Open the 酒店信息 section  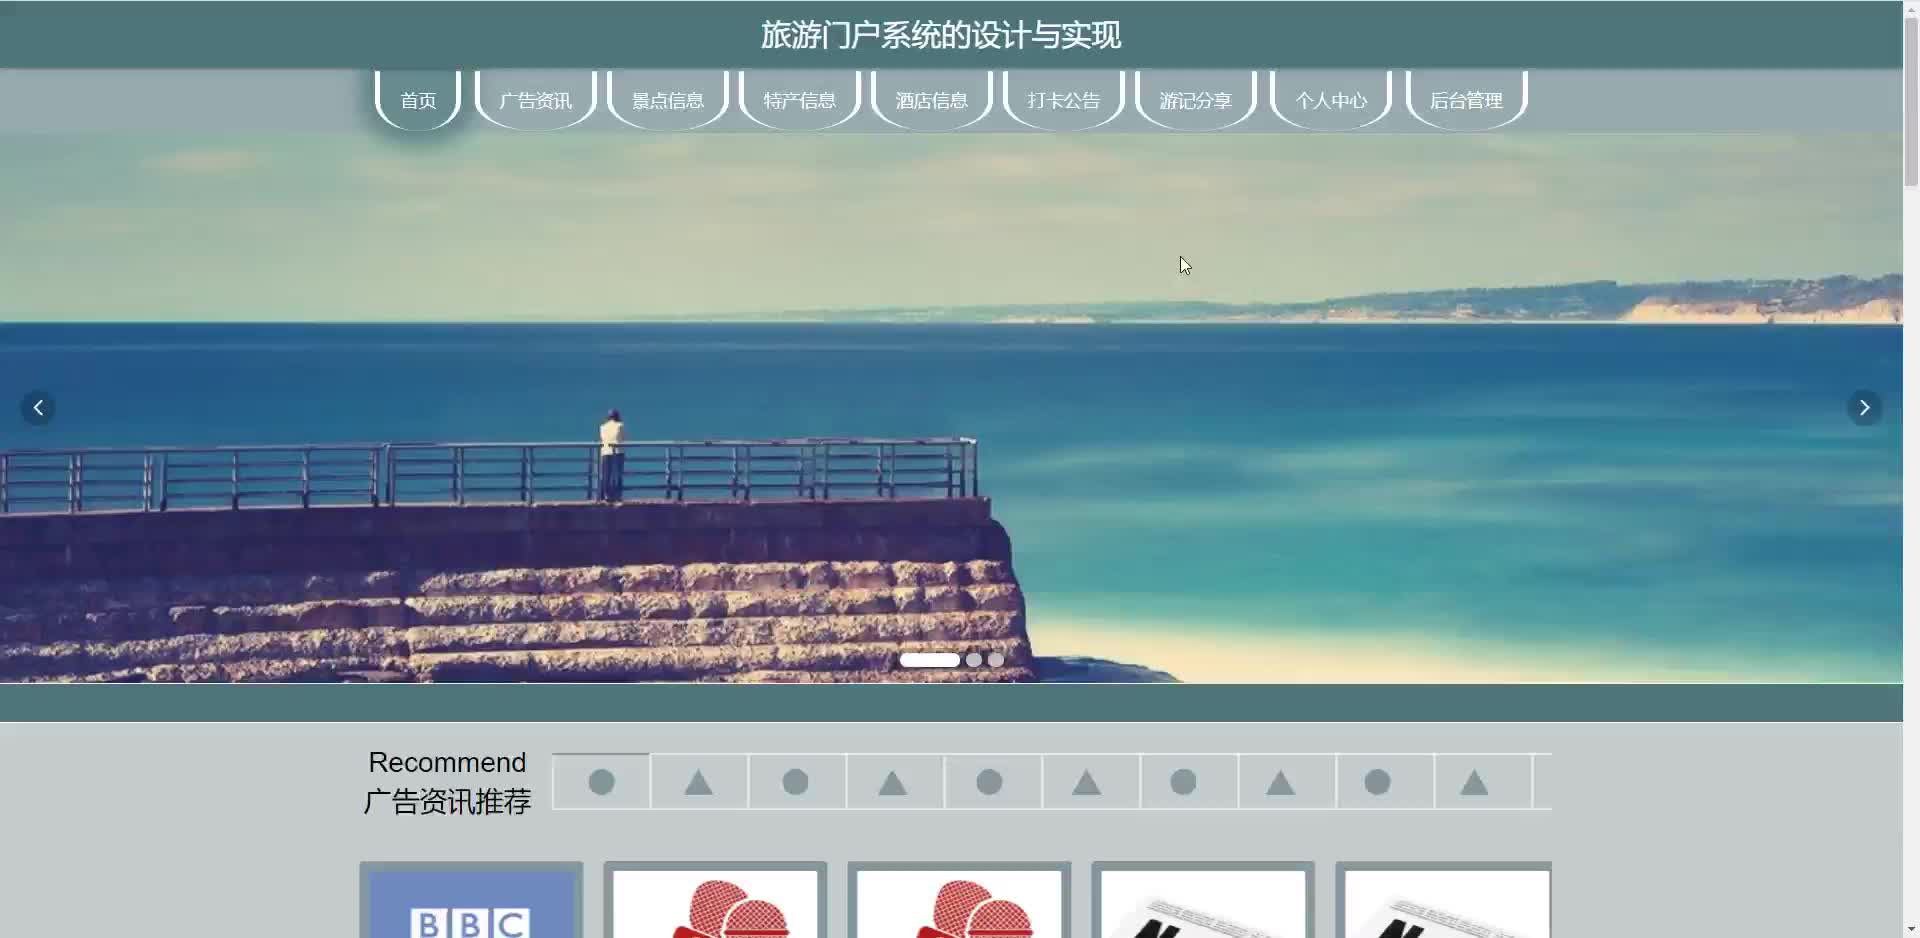(x=931, y=100)
